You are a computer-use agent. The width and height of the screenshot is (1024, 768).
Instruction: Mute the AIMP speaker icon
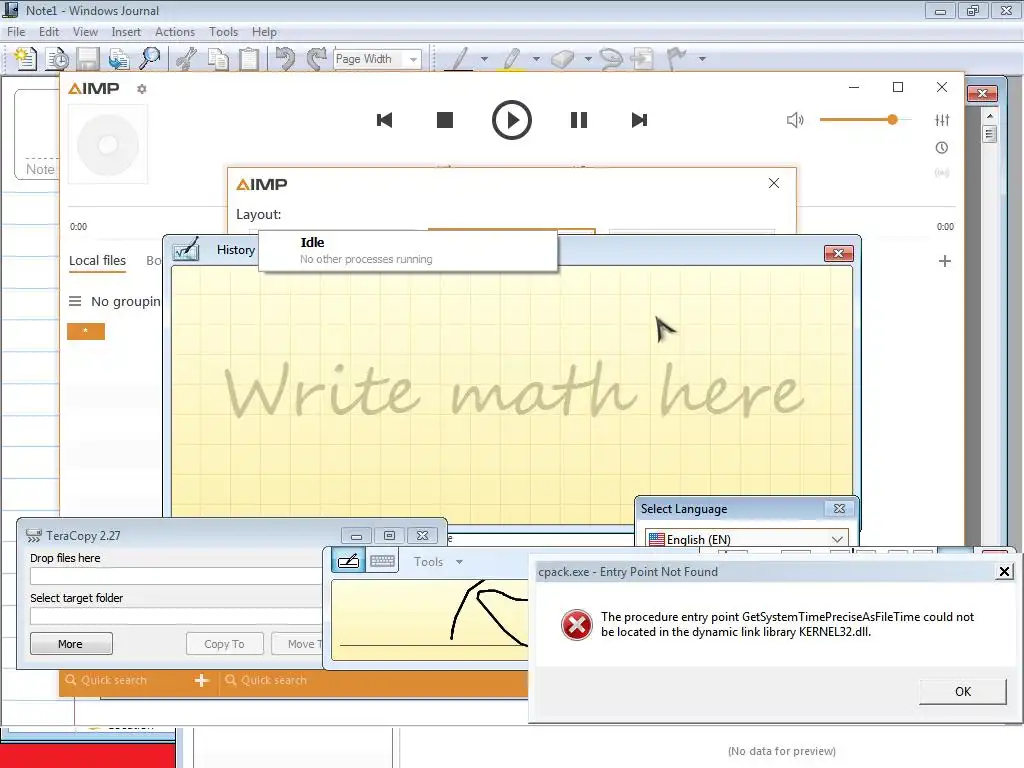795,120
